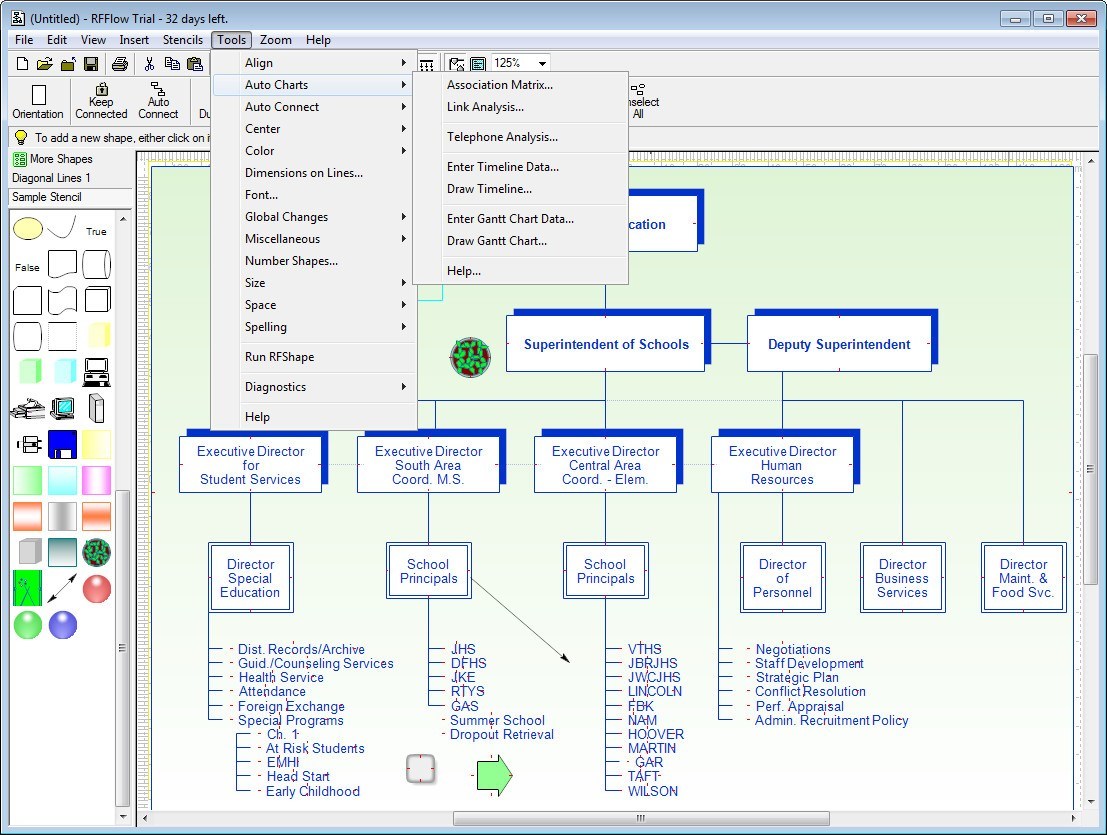Select the blue floppy disk stencil shape
This screenshot has width=1107, height=835.
point(63,444)
